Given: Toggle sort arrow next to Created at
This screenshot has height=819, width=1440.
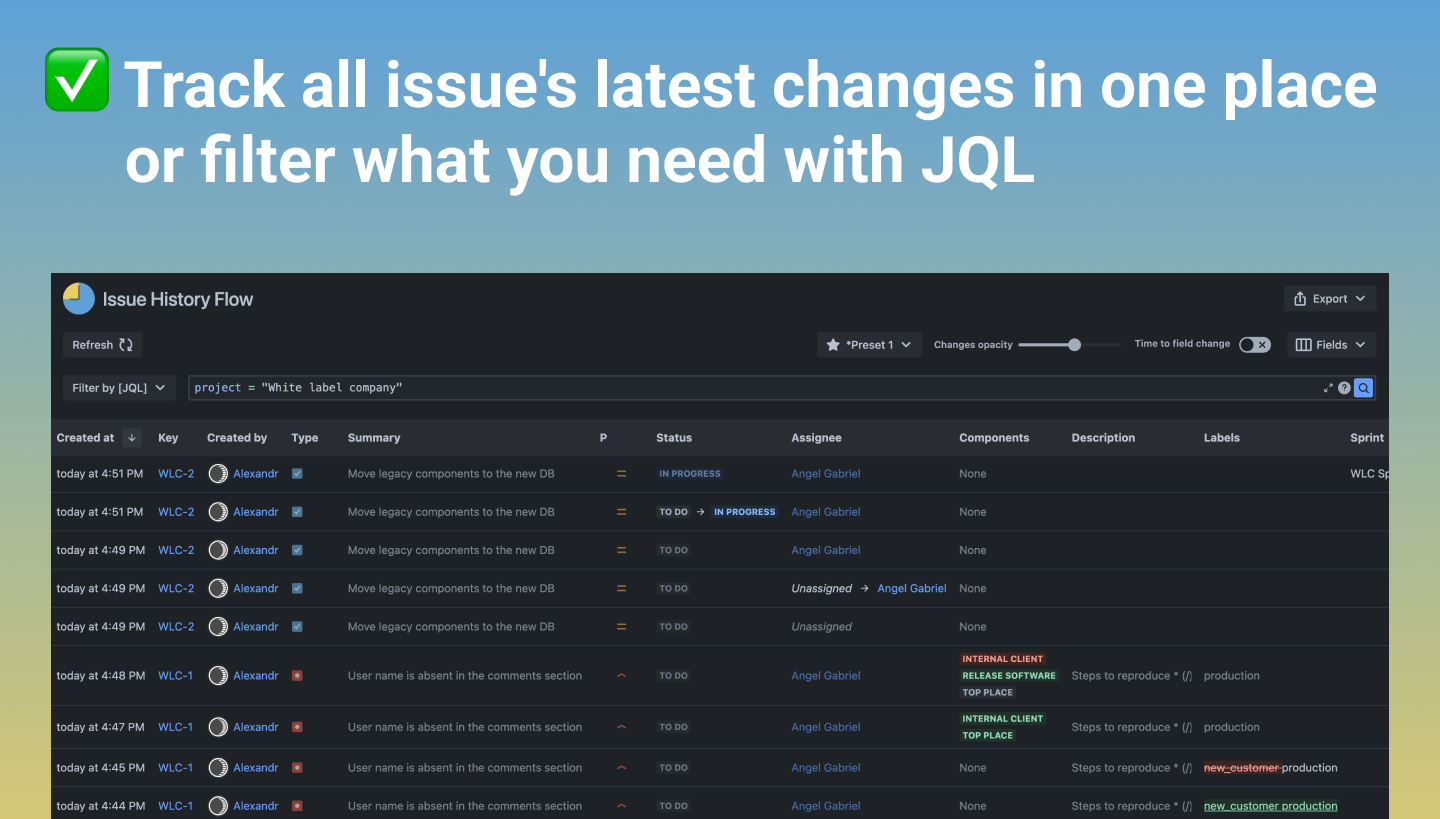Looking at the screenshot, I should [x=131, y=438].
